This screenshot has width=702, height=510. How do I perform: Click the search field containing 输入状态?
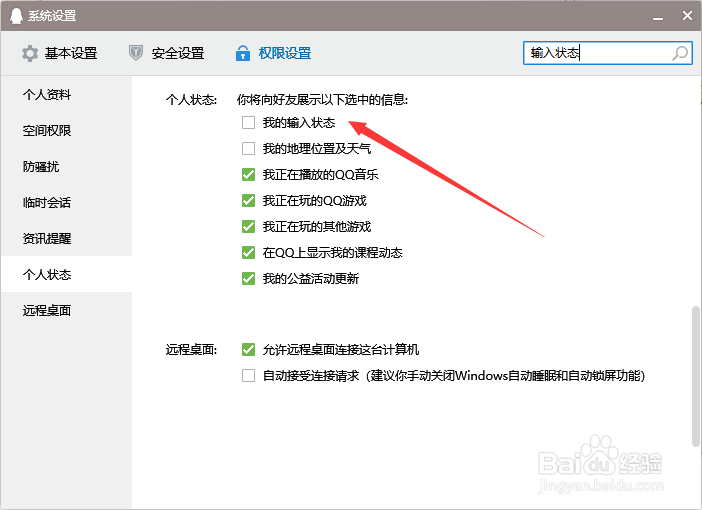coord(608,53)
